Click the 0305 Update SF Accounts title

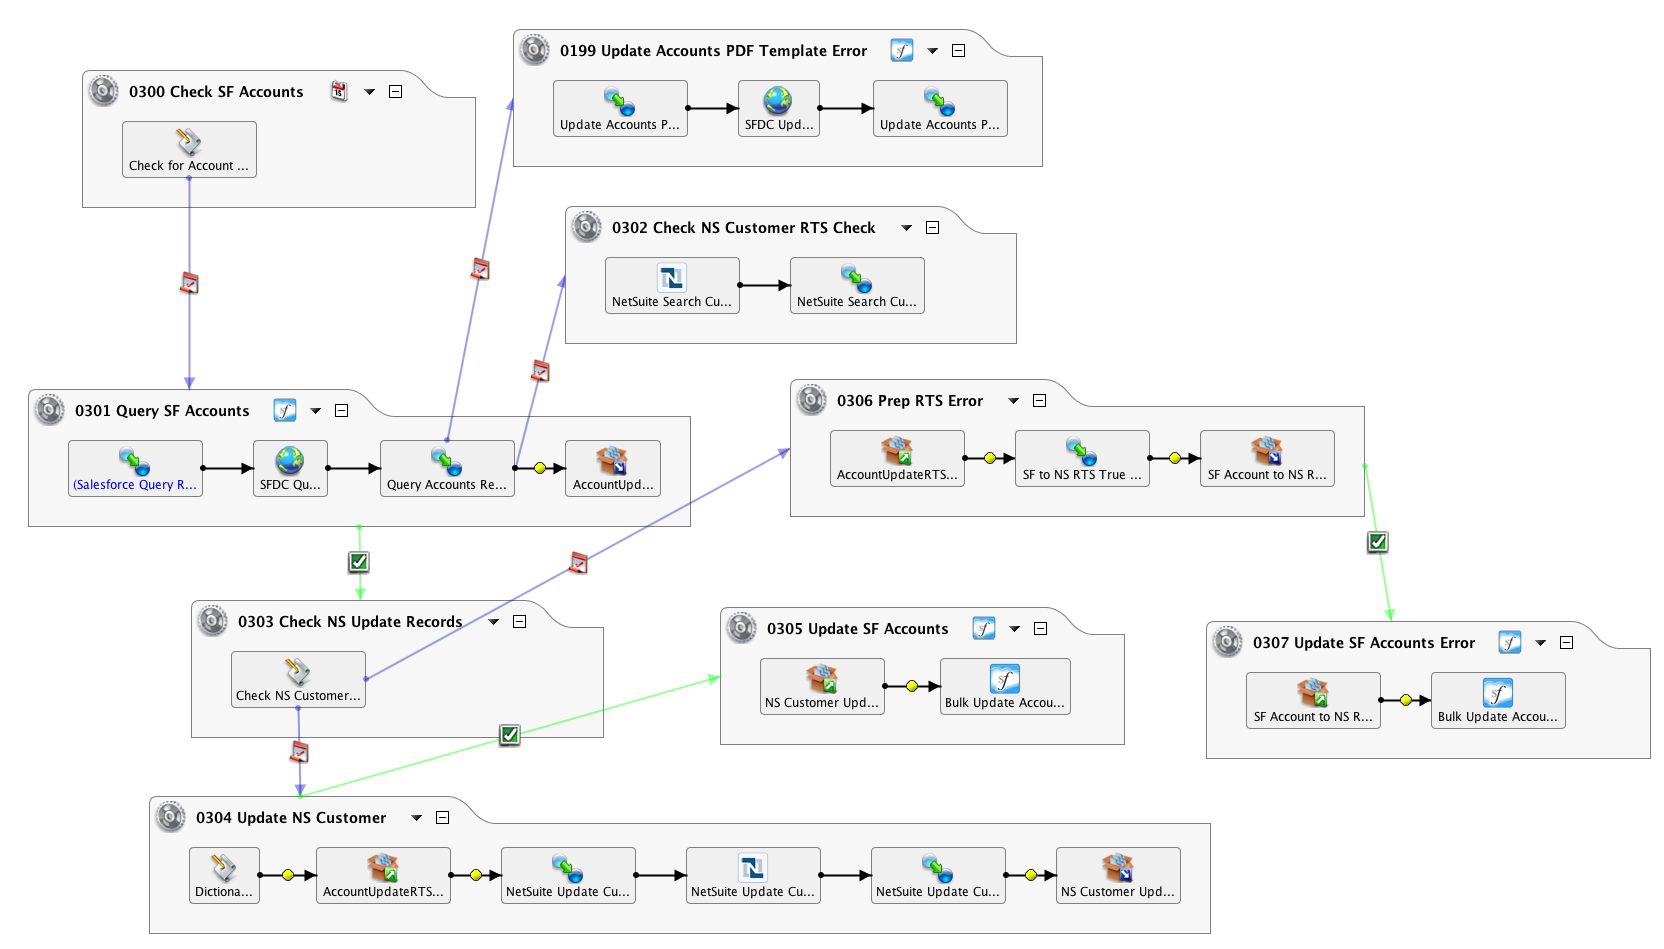click(857, 629)
